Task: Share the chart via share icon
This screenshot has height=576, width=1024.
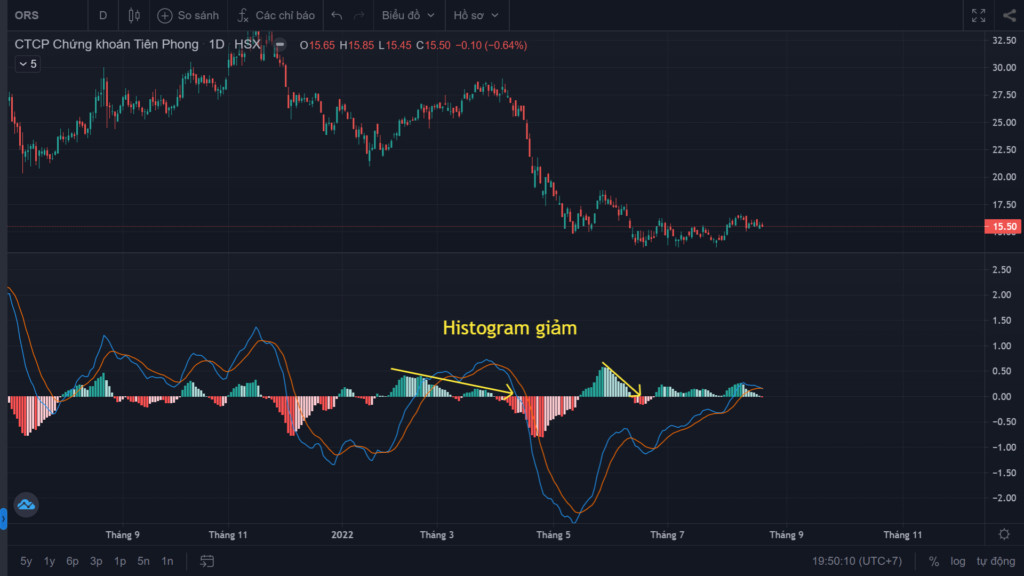Action: click(1010, 15)
